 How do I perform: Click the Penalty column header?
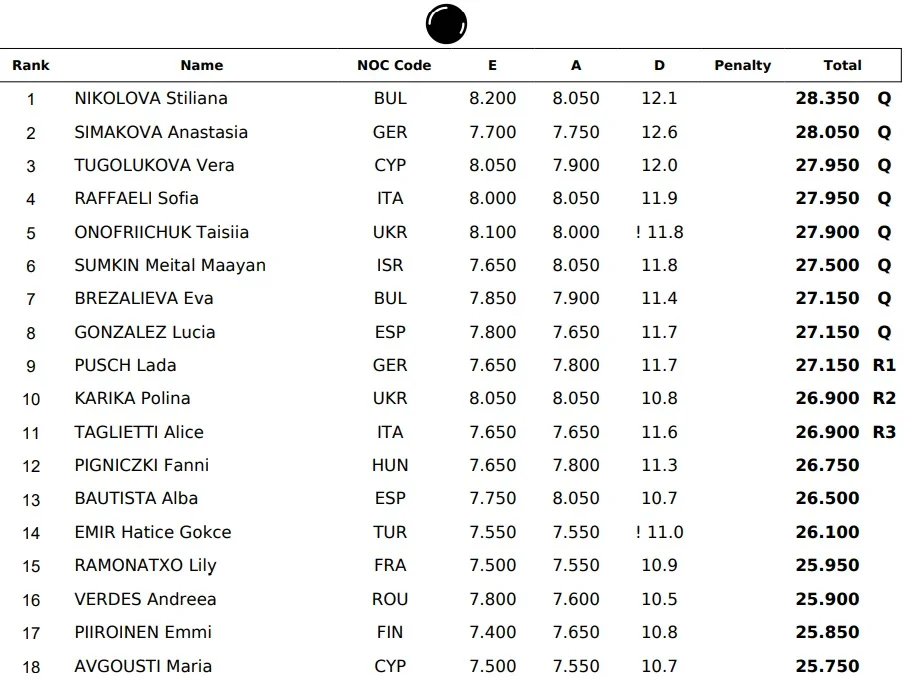coord(742,65)
